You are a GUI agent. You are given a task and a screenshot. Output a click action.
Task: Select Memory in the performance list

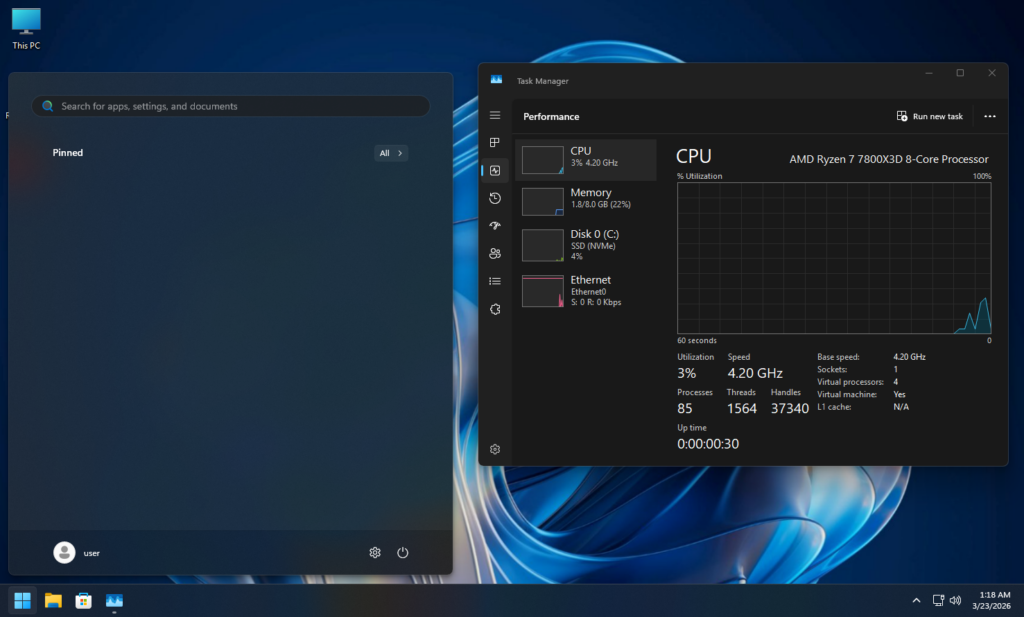(586, 199)
